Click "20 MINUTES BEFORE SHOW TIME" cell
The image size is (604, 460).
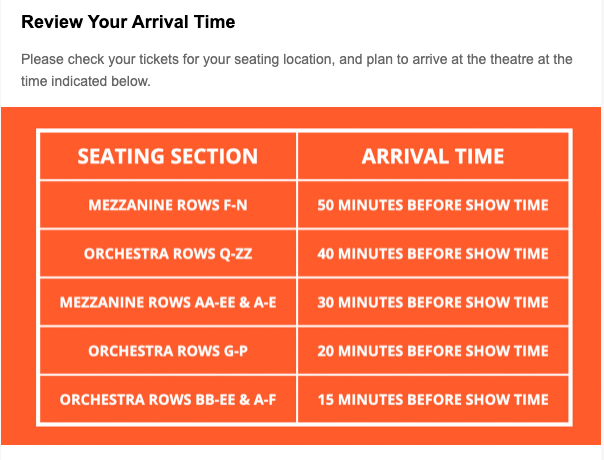point(433,351)
